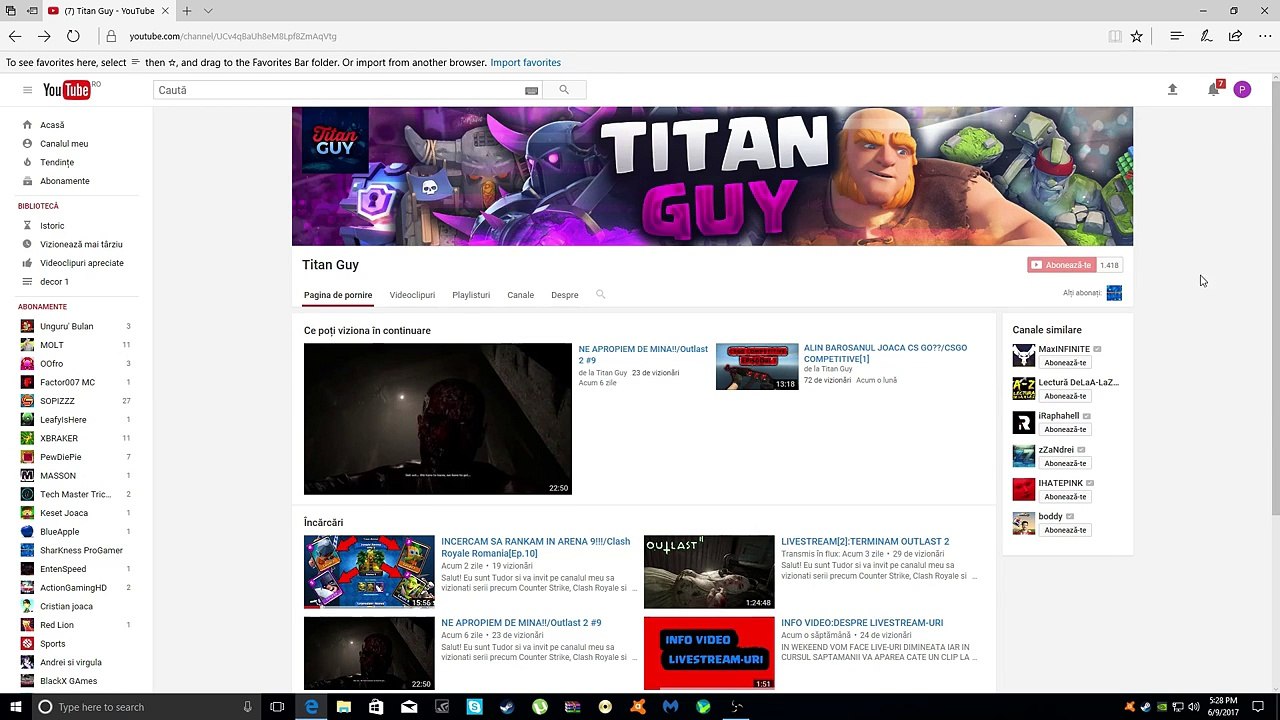The height and width of the screenshot is (720, 1280).
Task: Go back with the browser back arrow
Action: 15,36
